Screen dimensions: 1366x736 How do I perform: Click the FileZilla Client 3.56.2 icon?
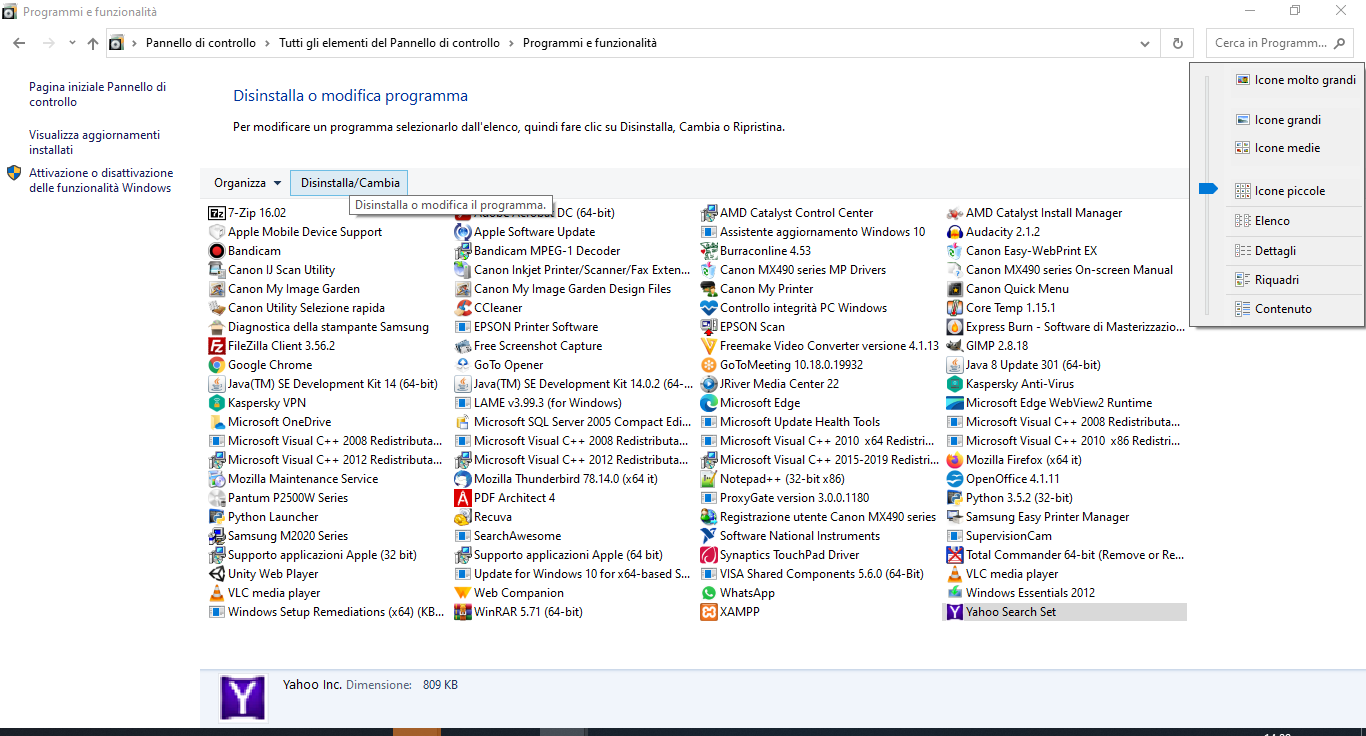point(217,346)
